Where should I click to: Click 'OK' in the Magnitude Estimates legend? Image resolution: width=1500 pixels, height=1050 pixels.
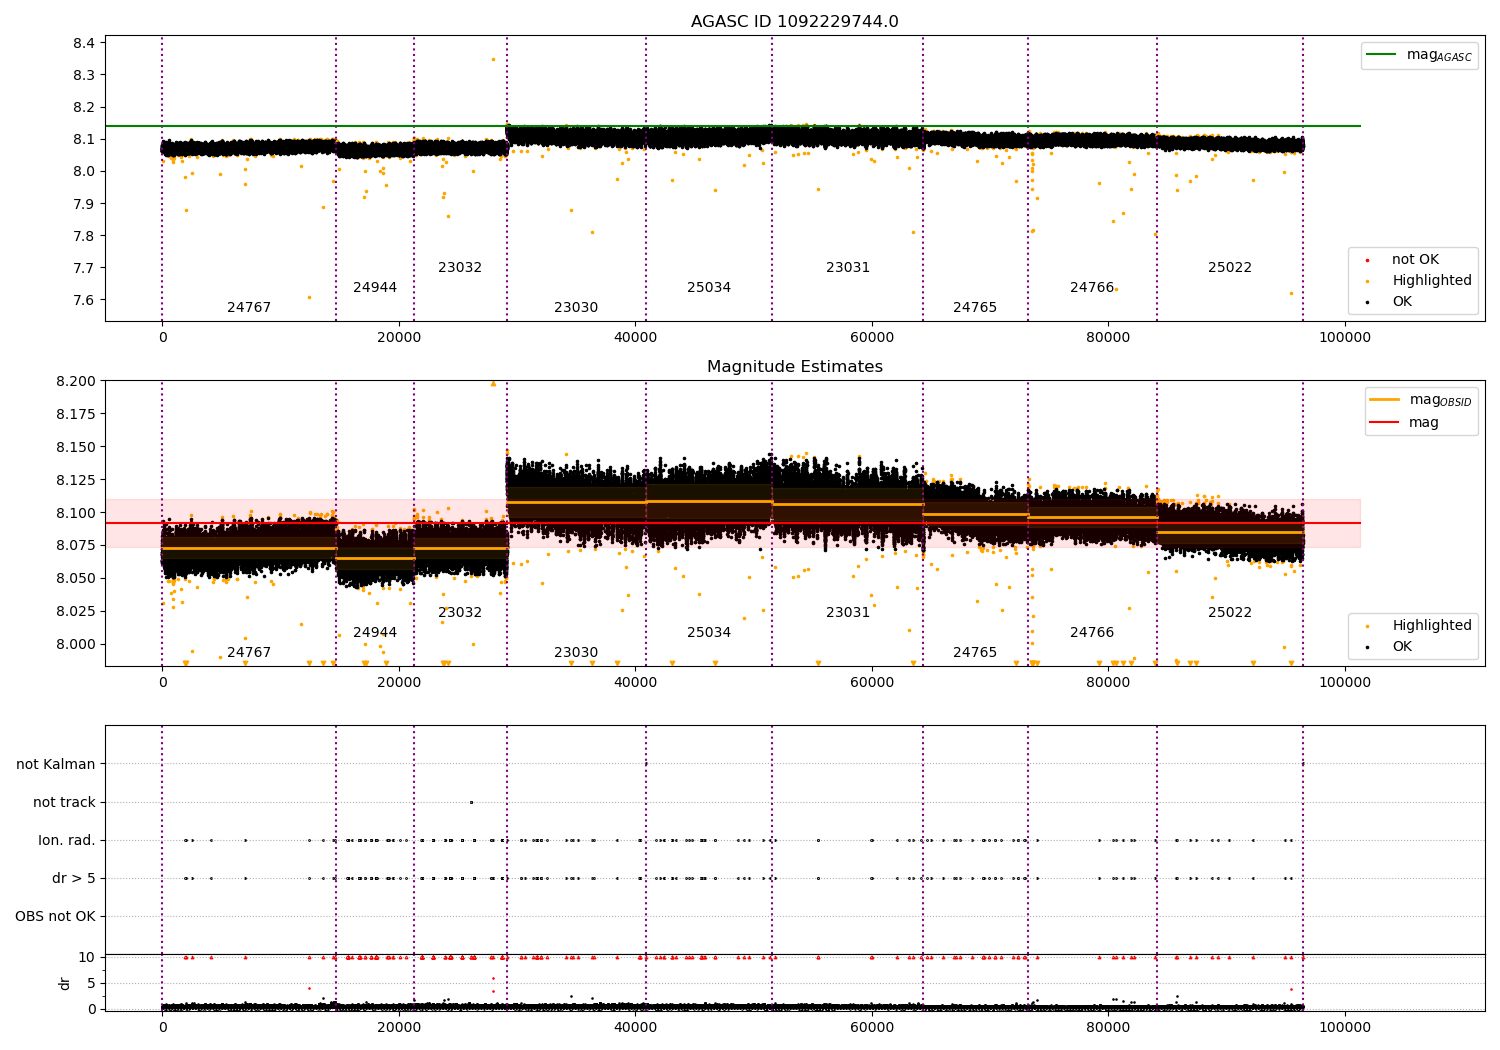click(1390, 647)
